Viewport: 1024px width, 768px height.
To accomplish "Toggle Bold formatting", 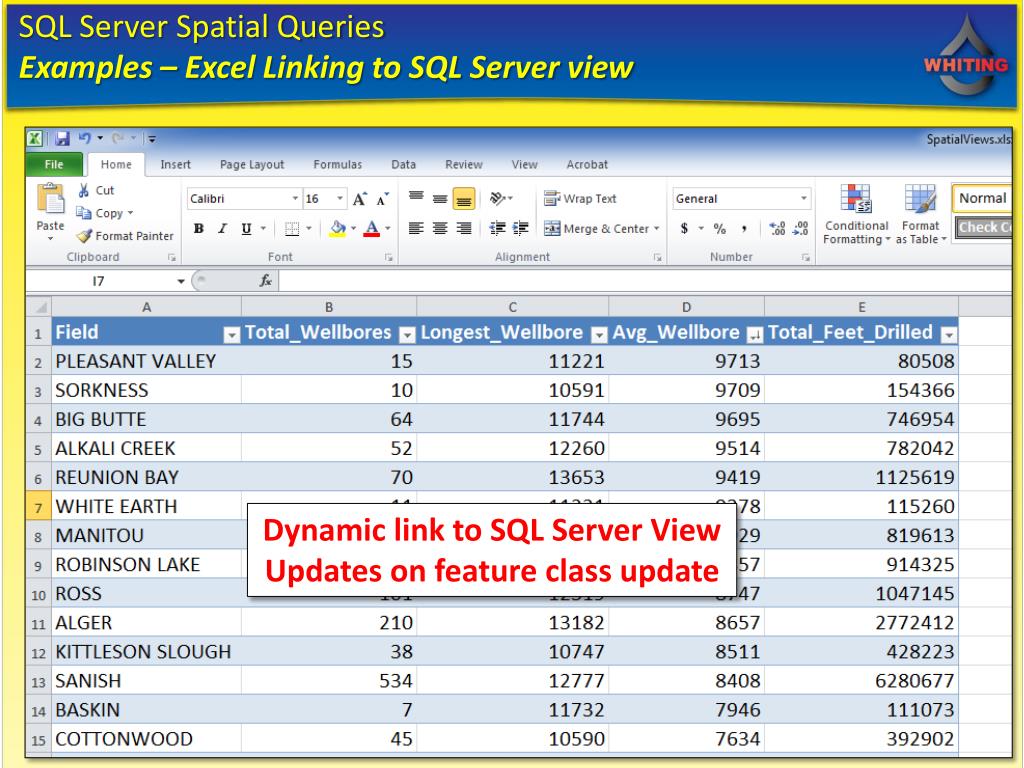I will click(x=199, y=229).
